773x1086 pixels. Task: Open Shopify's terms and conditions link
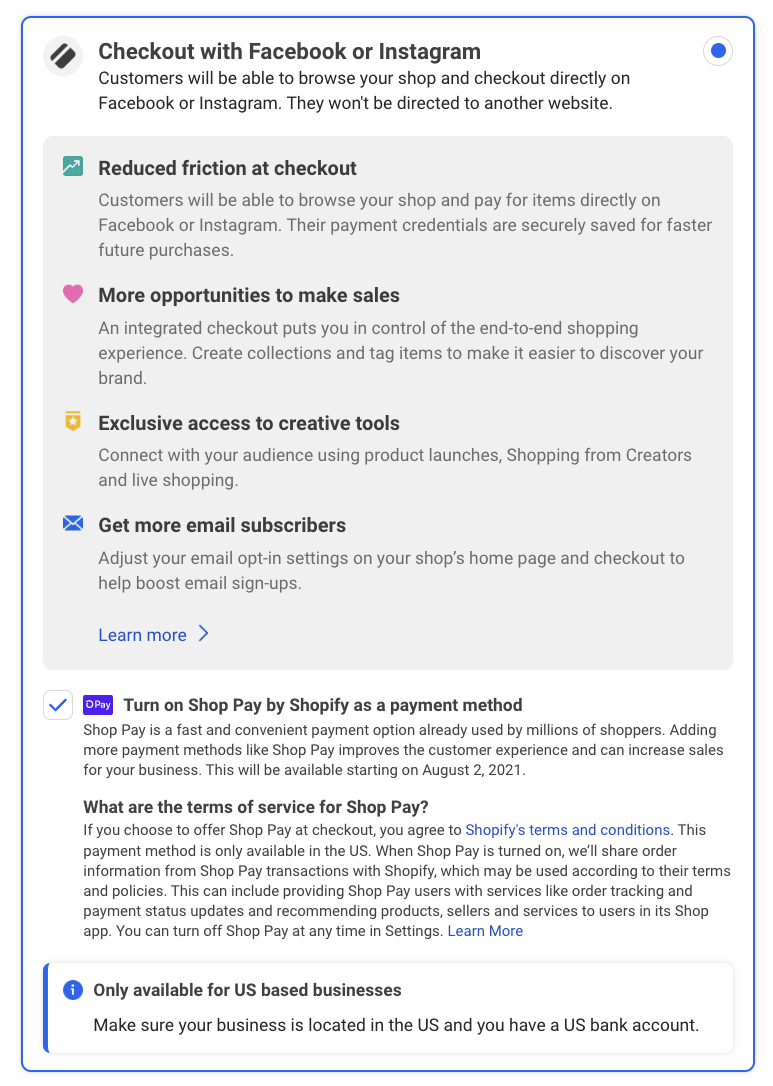click(567, 830)
